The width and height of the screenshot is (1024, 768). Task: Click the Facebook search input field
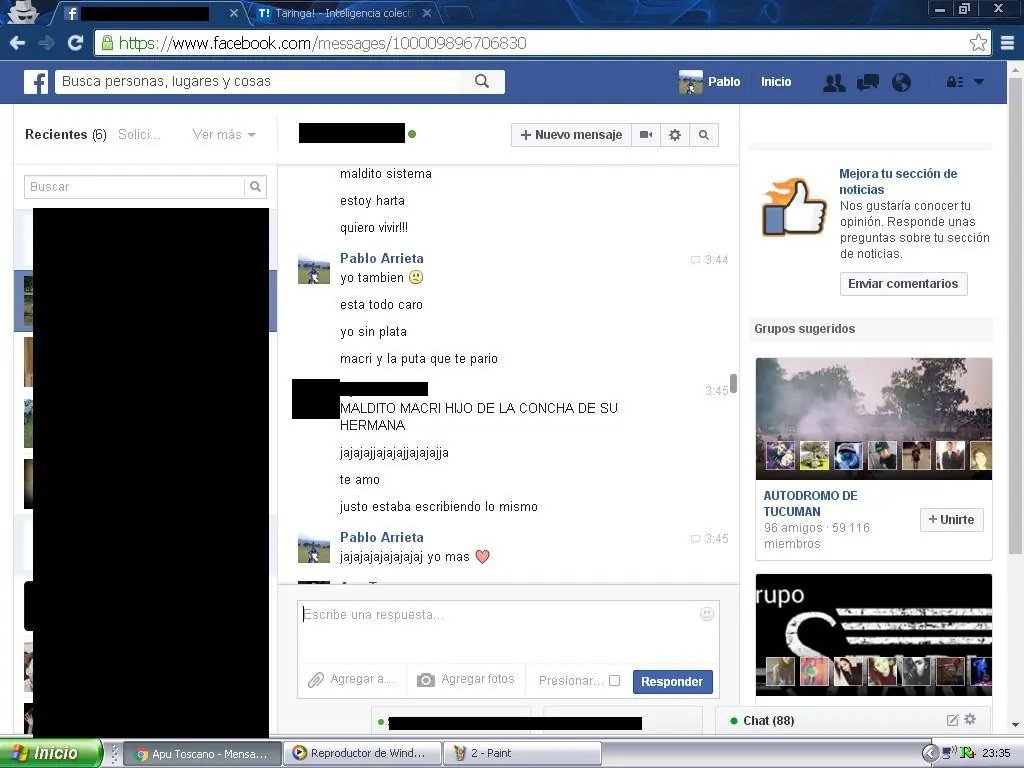tap(261, 82)
